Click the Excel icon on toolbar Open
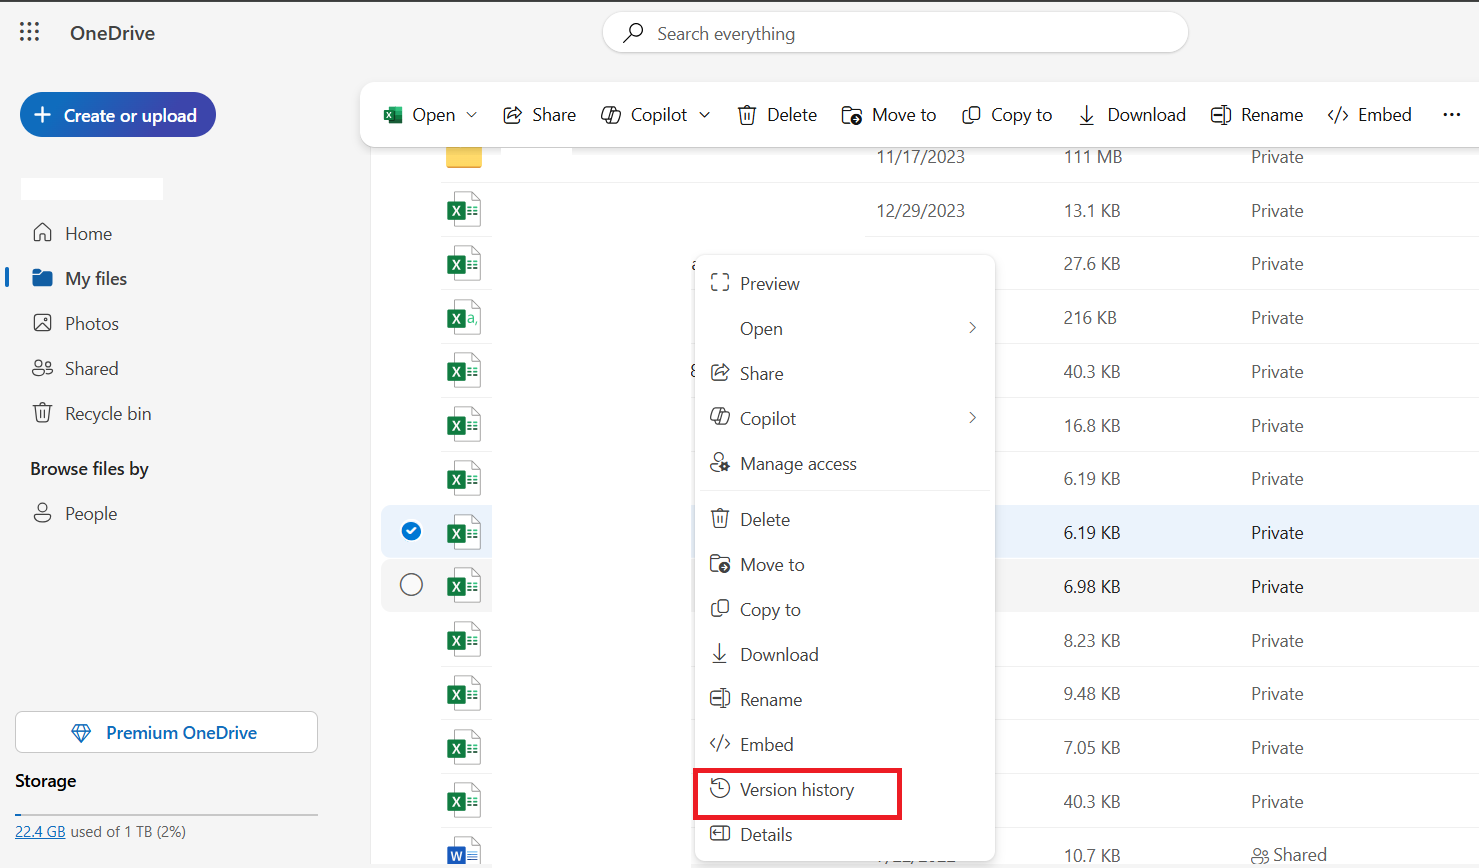This screenshot has width=1479, height=868. [393, 115]
